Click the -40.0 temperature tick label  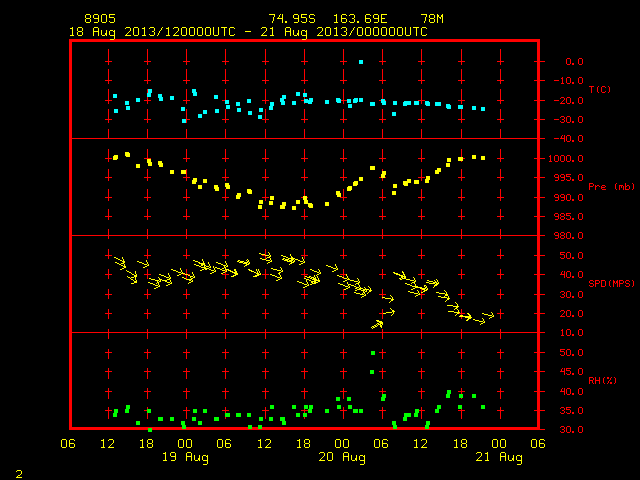click(569, 139)
